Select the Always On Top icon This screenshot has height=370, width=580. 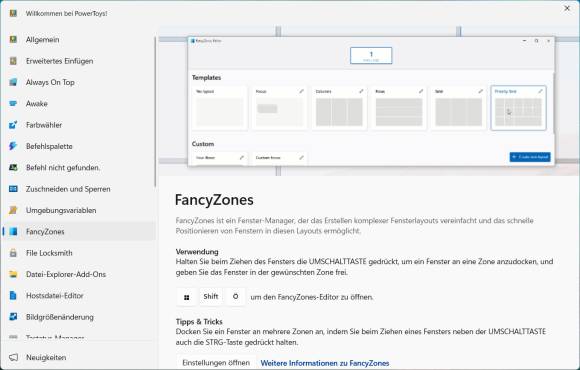pyautogui.click(x=13, y=82)
